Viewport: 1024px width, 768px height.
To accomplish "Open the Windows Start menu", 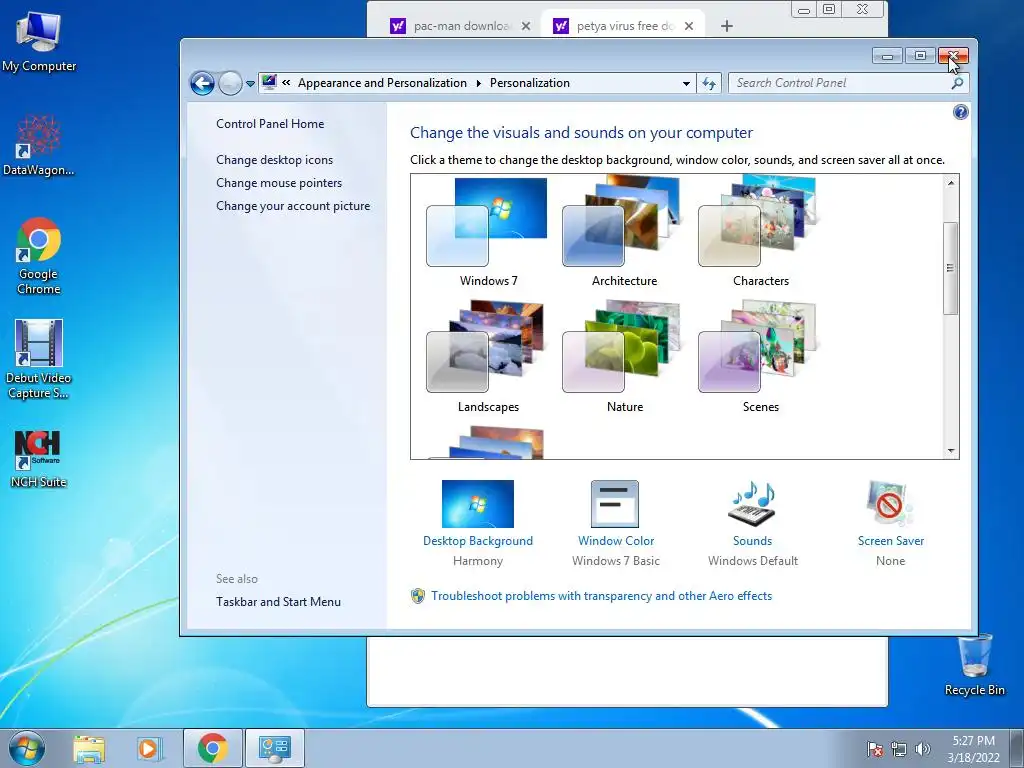I will [26, 748].
